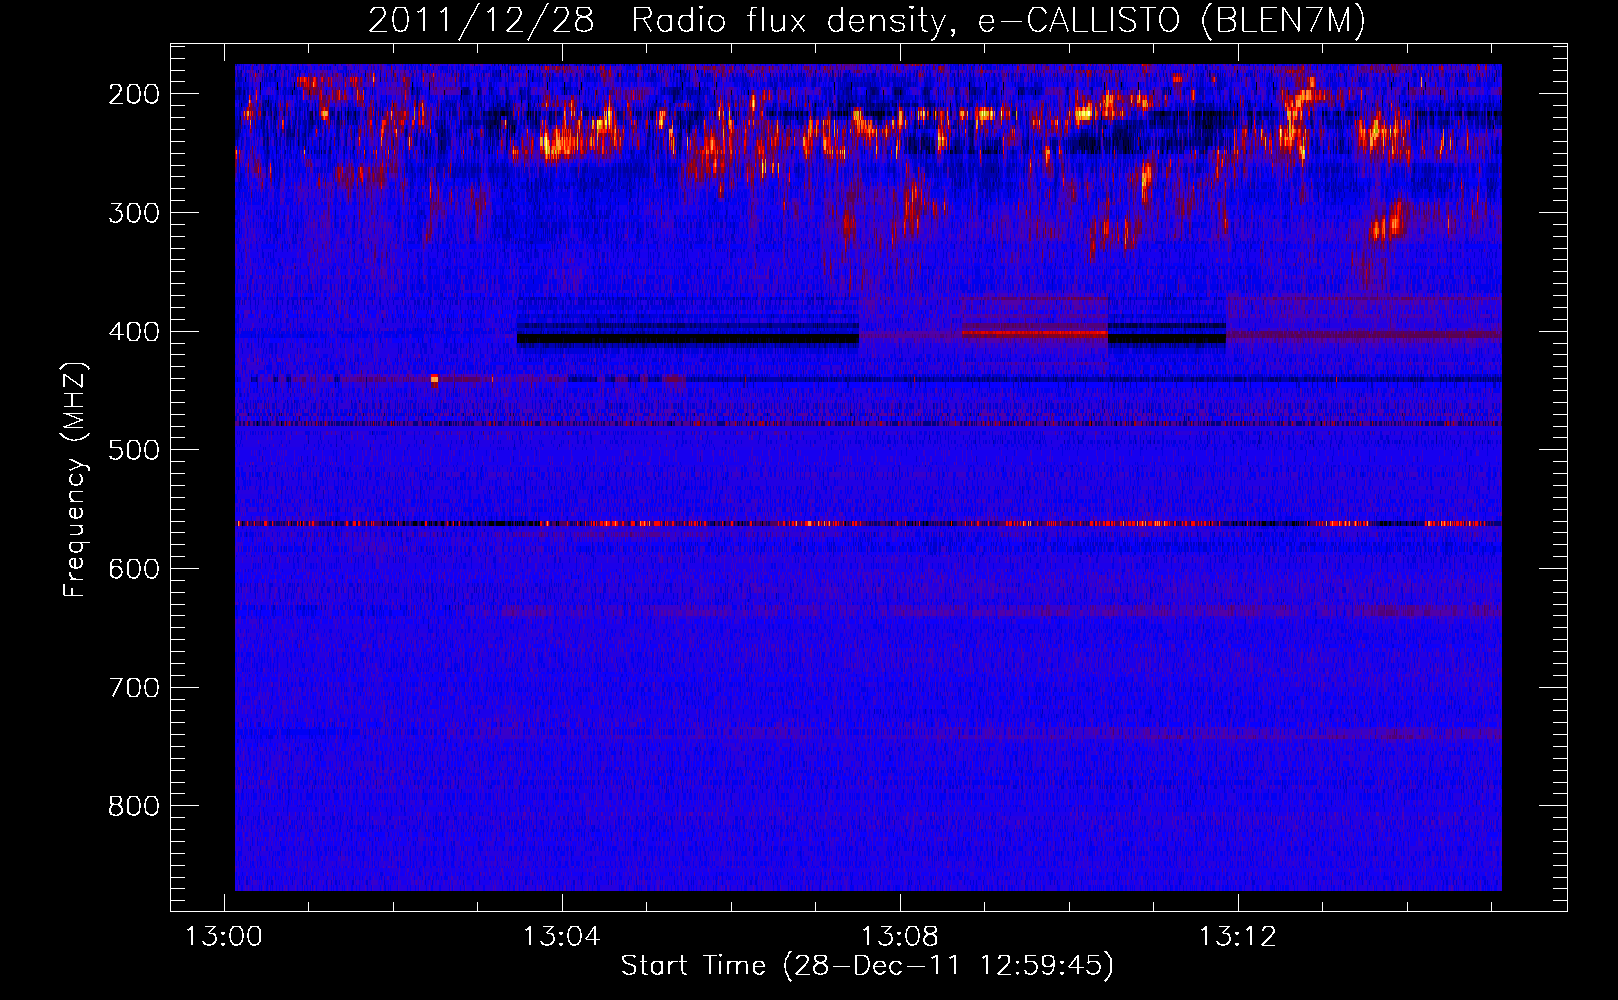Screen dimensions: 1618x1000
Task: Click the 700 frequency tick label
Action: pos(134,688)
